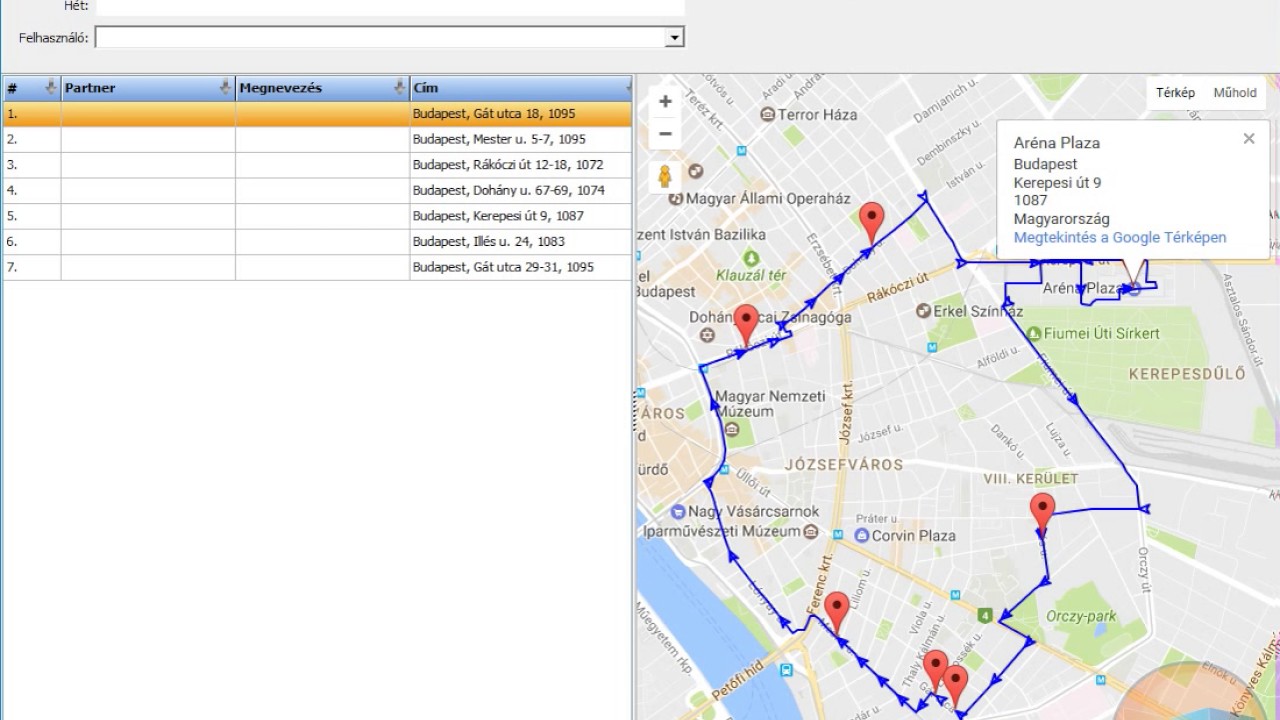Sort by the Cím column header
Viewport: 1280px width, 720px height.
pyautogui.click(x=521, y=88)
